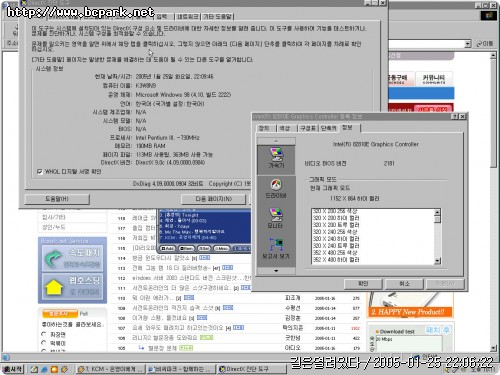500x375 pixels.
Task: Click the Rem button in the music player
Action: 186,248
